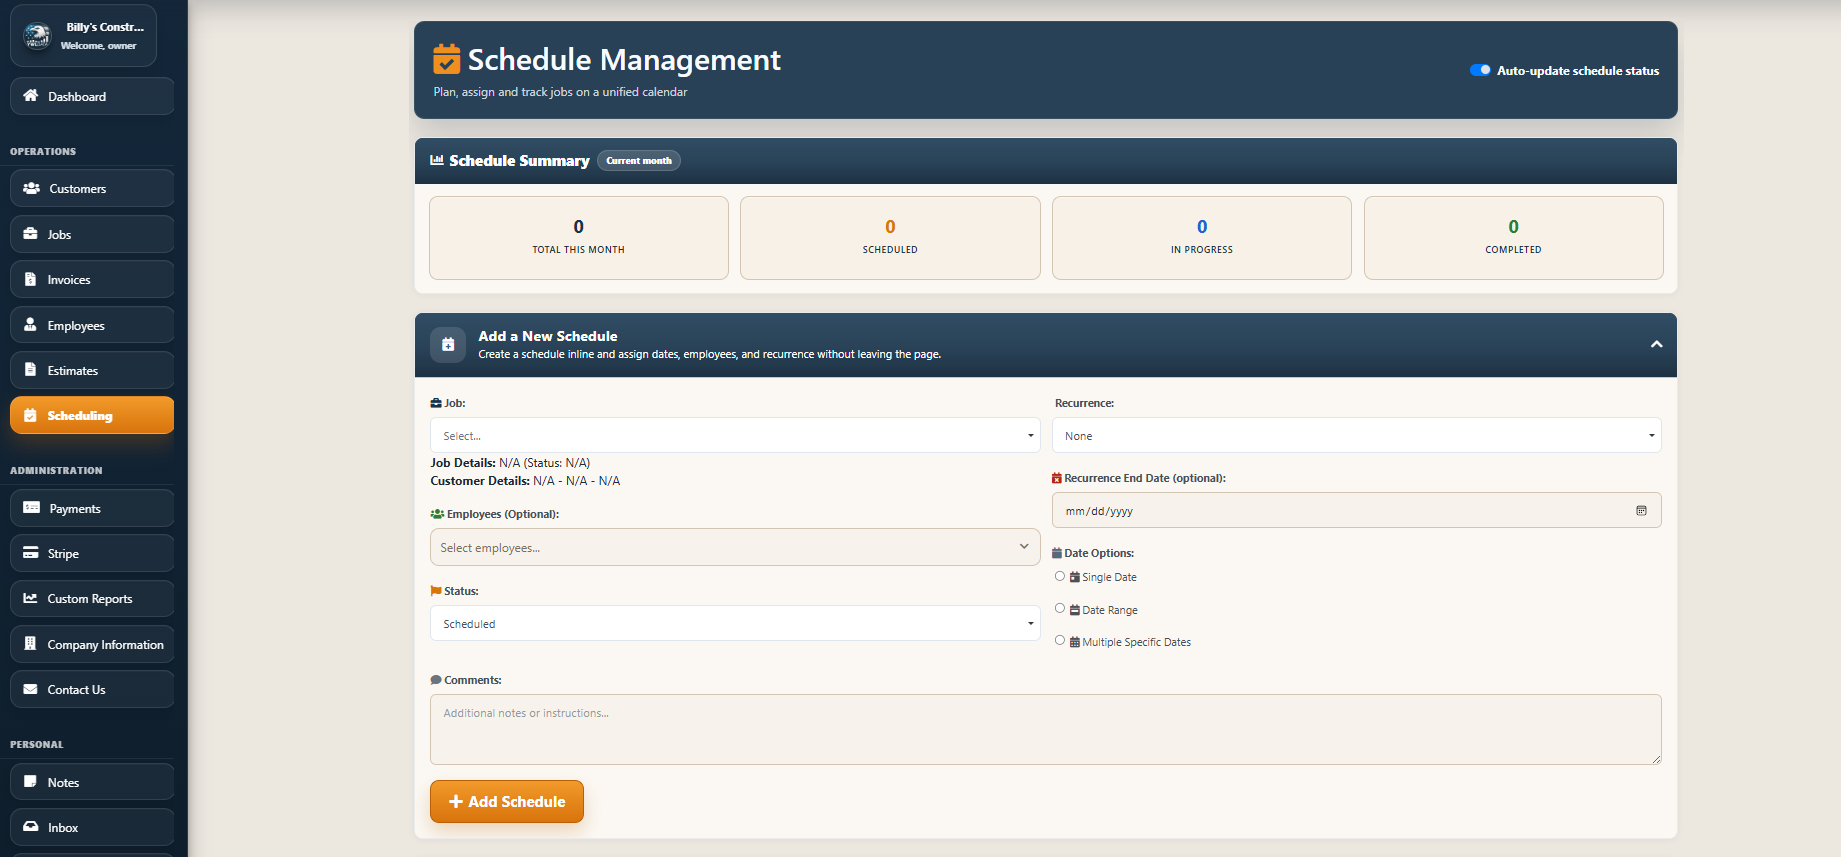1841x857 pixels.
Task: Click the In Progress summary card
Action: 1202,238
